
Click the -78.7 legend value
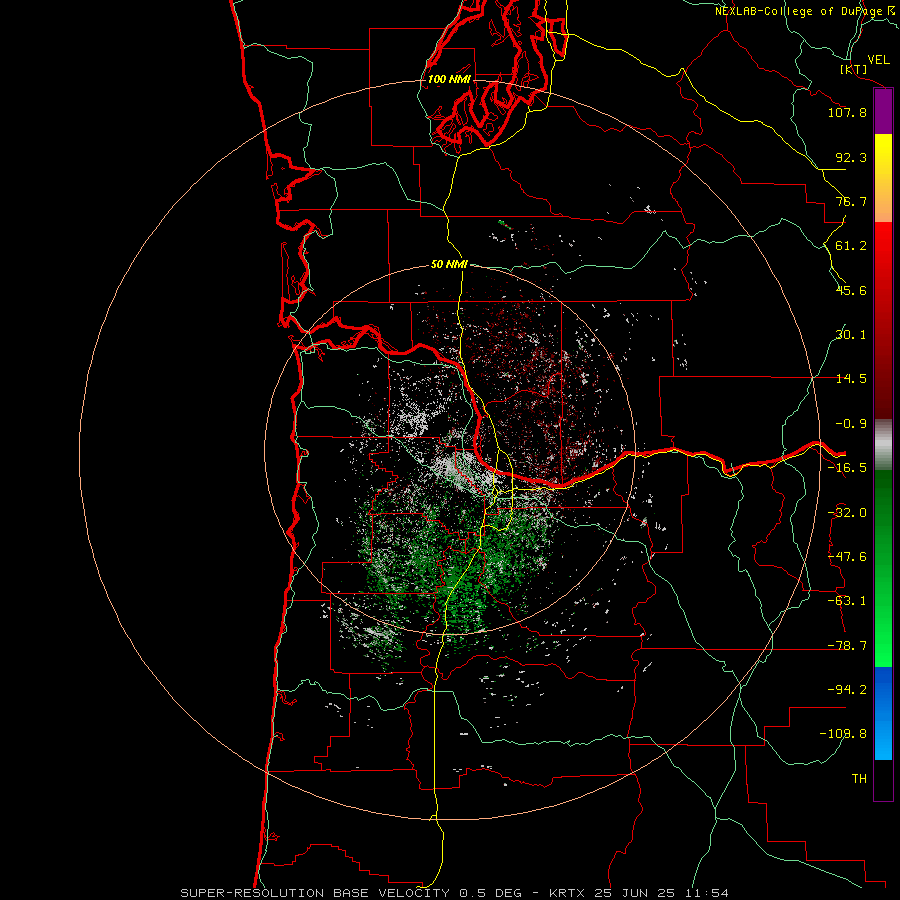pos(847,646)
